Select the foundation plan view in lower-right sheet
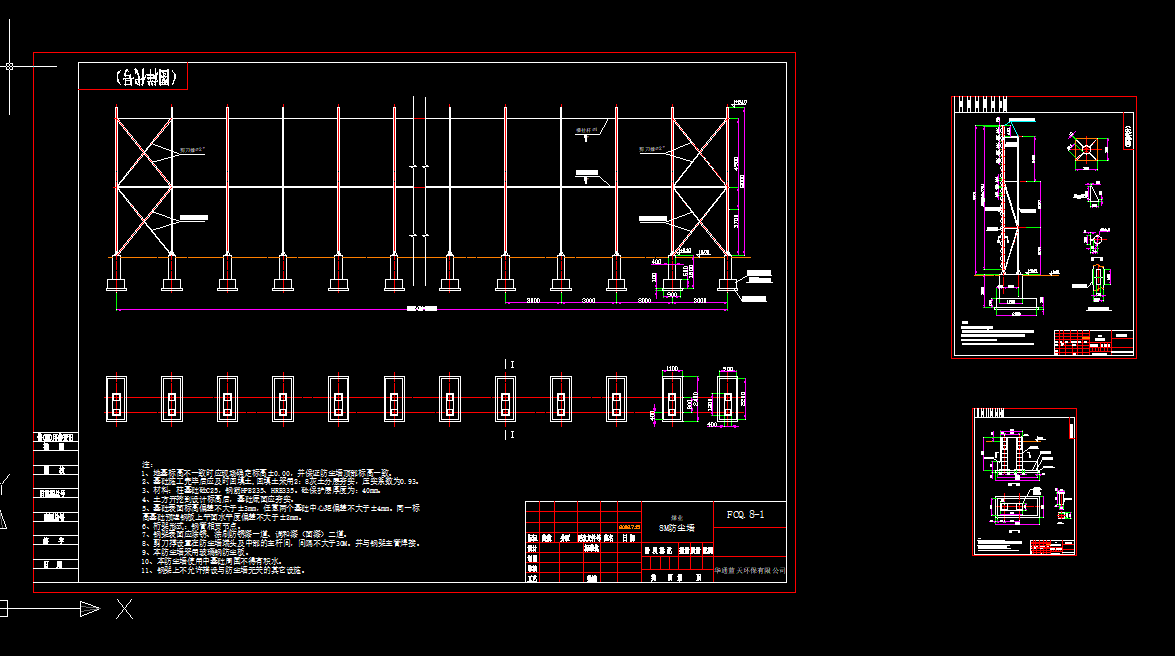Viewport: 1175px width, 656px height. (1017, 508)
